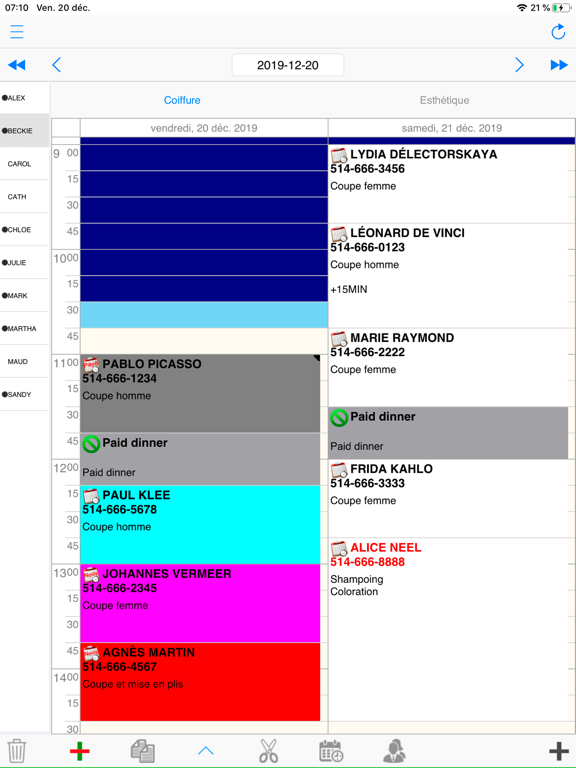Expand the toolbar with up chevron
Screen dimensions: 576x768
[x=206, y=750]
